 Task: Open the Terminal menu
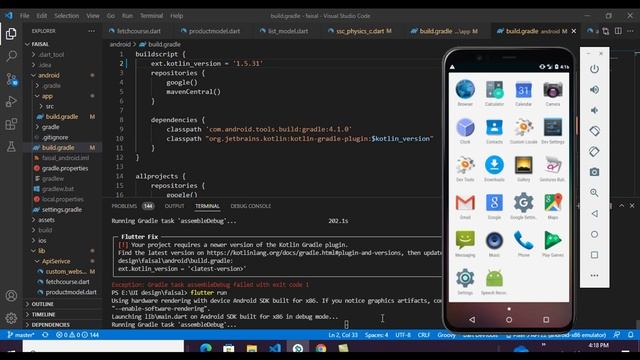pos(151,16)
